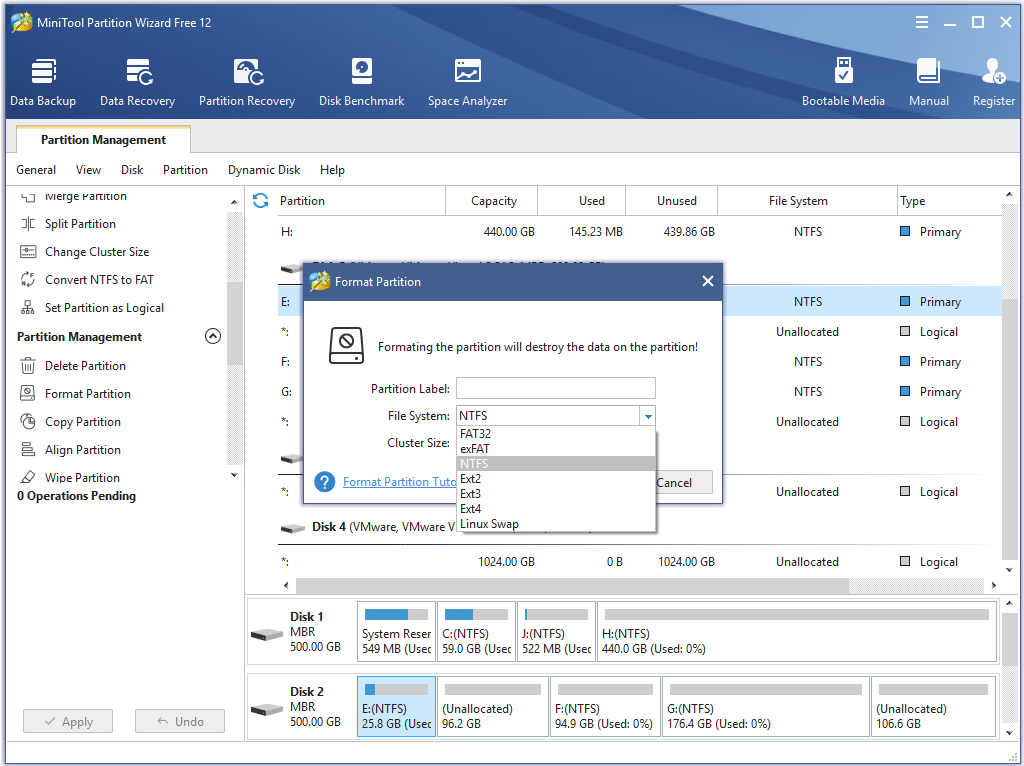Refresh the partition list
This screenshot has width=1024, height=766.
tap(260, 200)
